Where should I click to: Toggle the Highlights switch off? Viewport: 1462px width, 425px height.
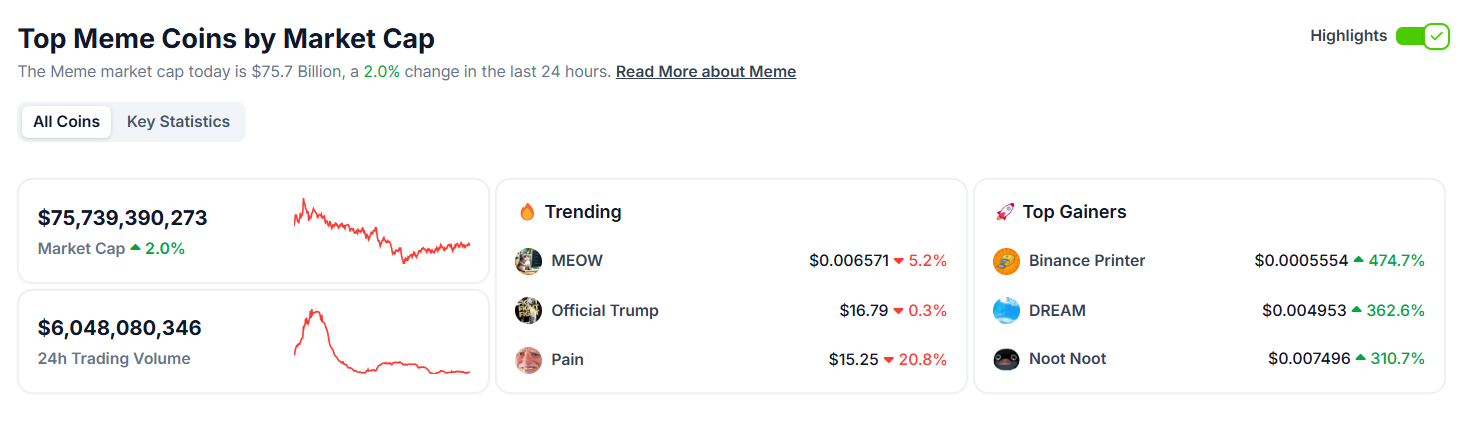tap(1422, 36)
